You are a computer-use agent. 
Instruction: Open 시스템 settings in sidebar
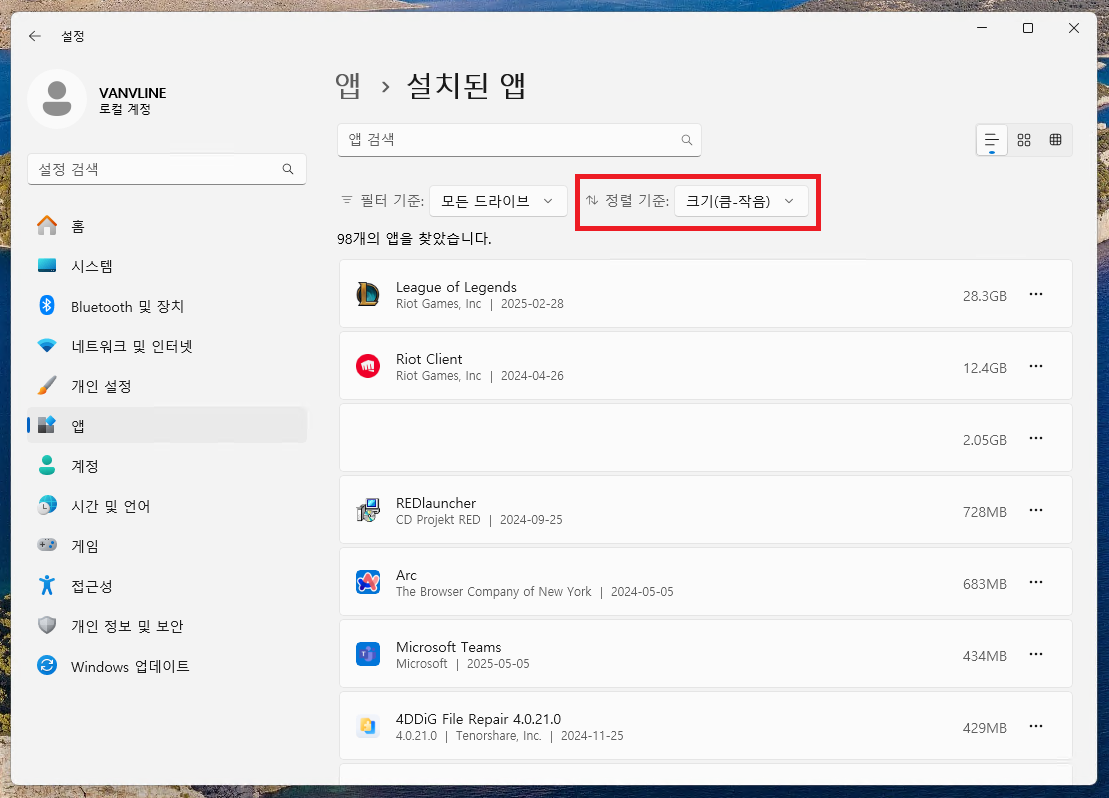tap(167, 266)
